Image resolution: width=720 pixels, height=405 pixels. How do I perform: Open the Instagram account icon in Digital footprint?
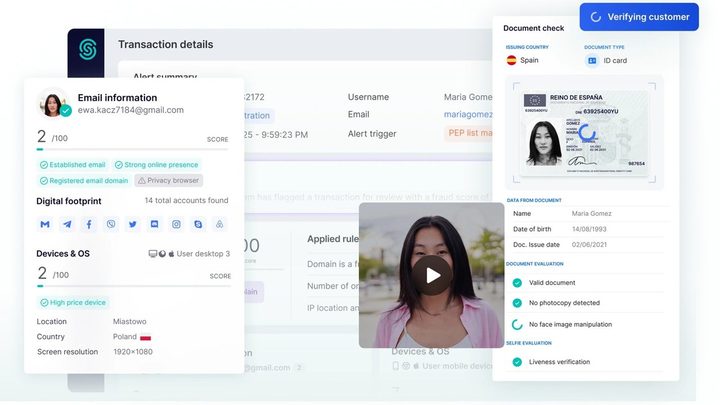pyautogui.click(x=176, y=224)
